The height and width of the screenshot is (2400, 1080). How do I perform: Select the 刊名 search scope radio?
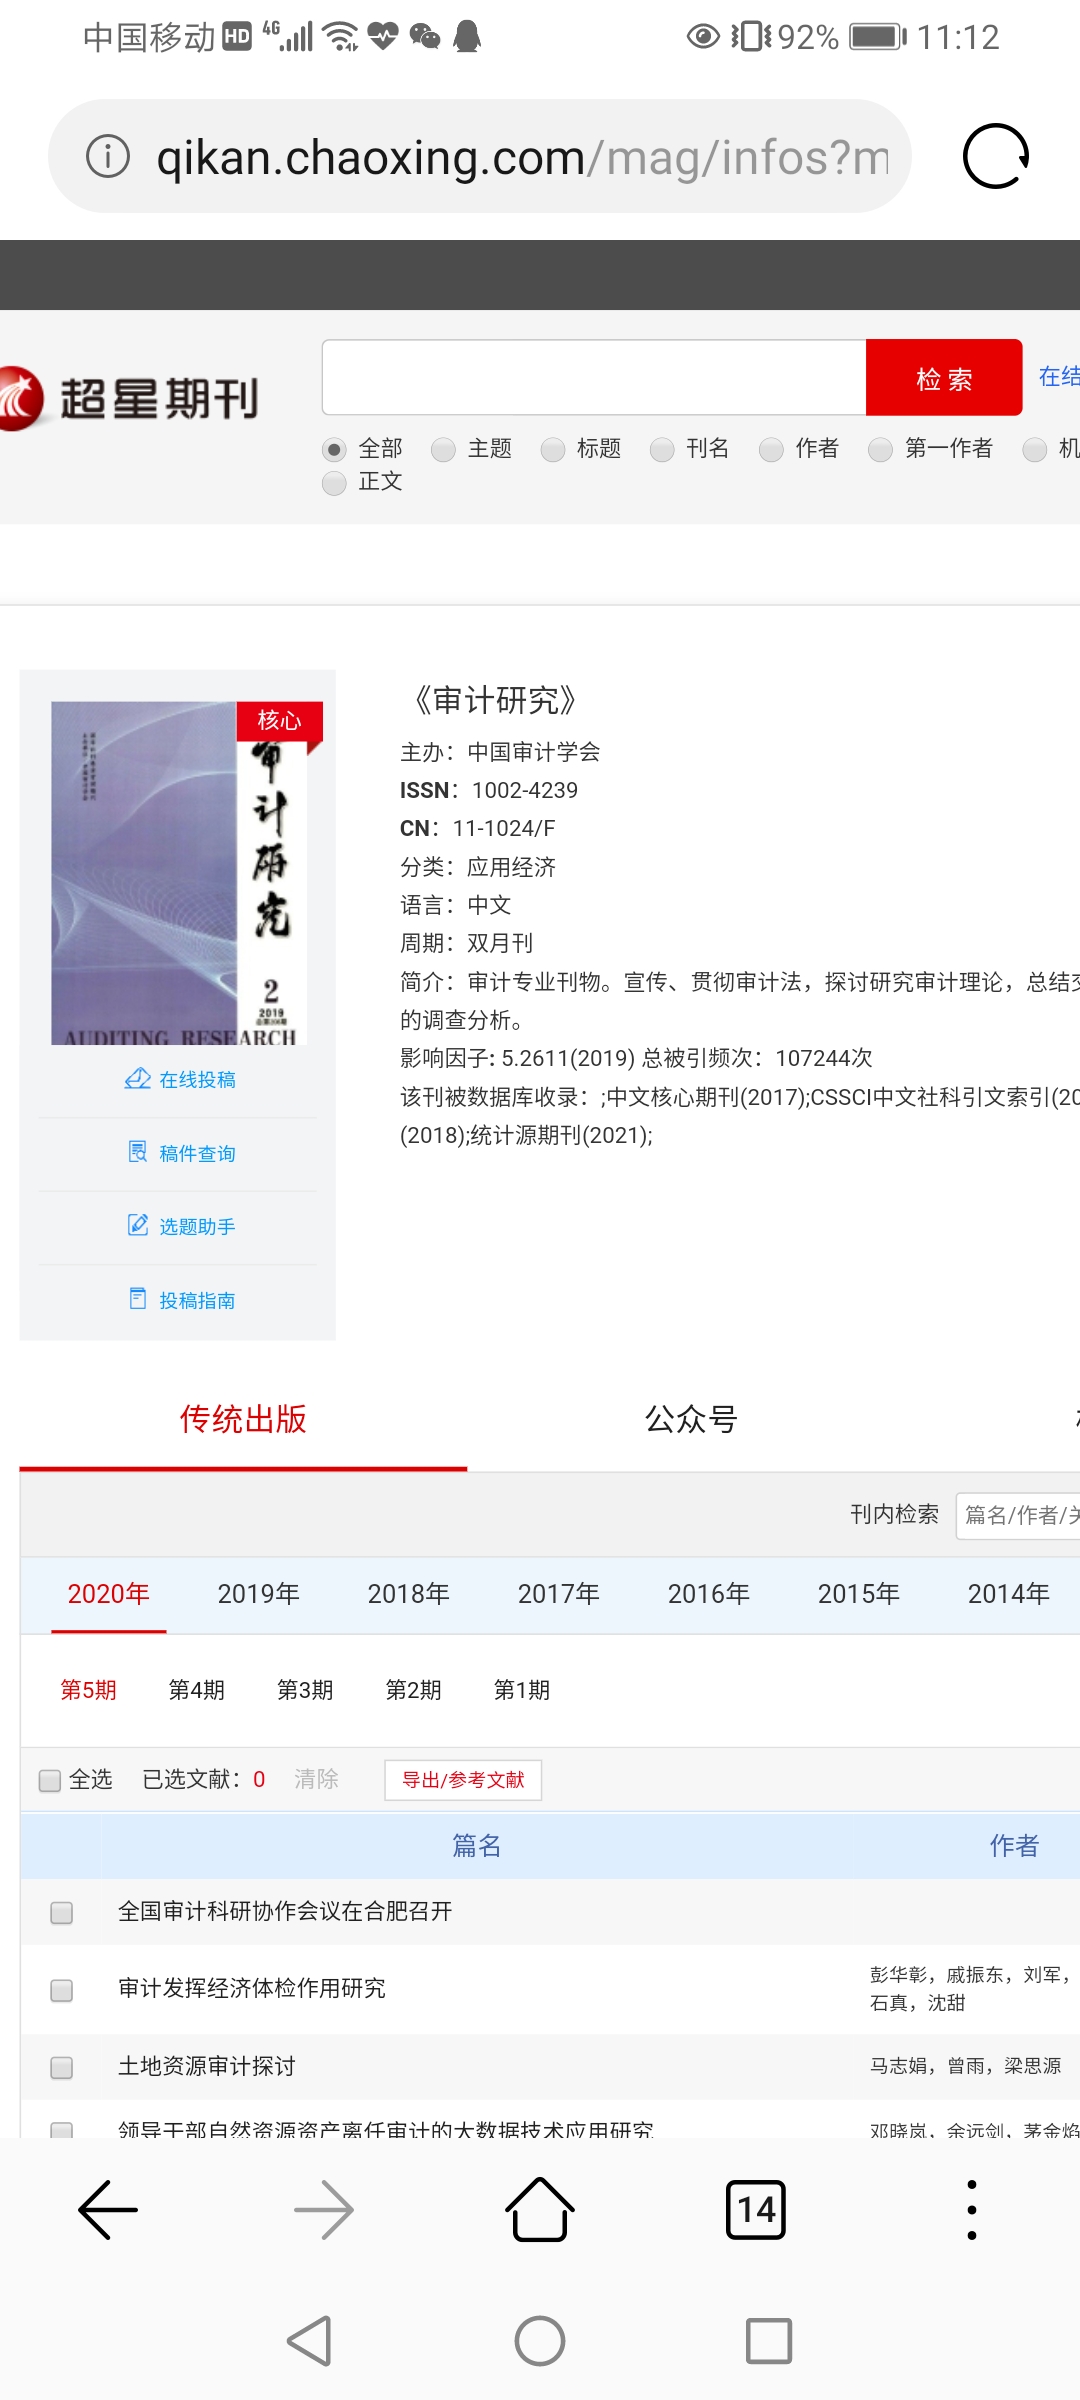click(661, 449)
